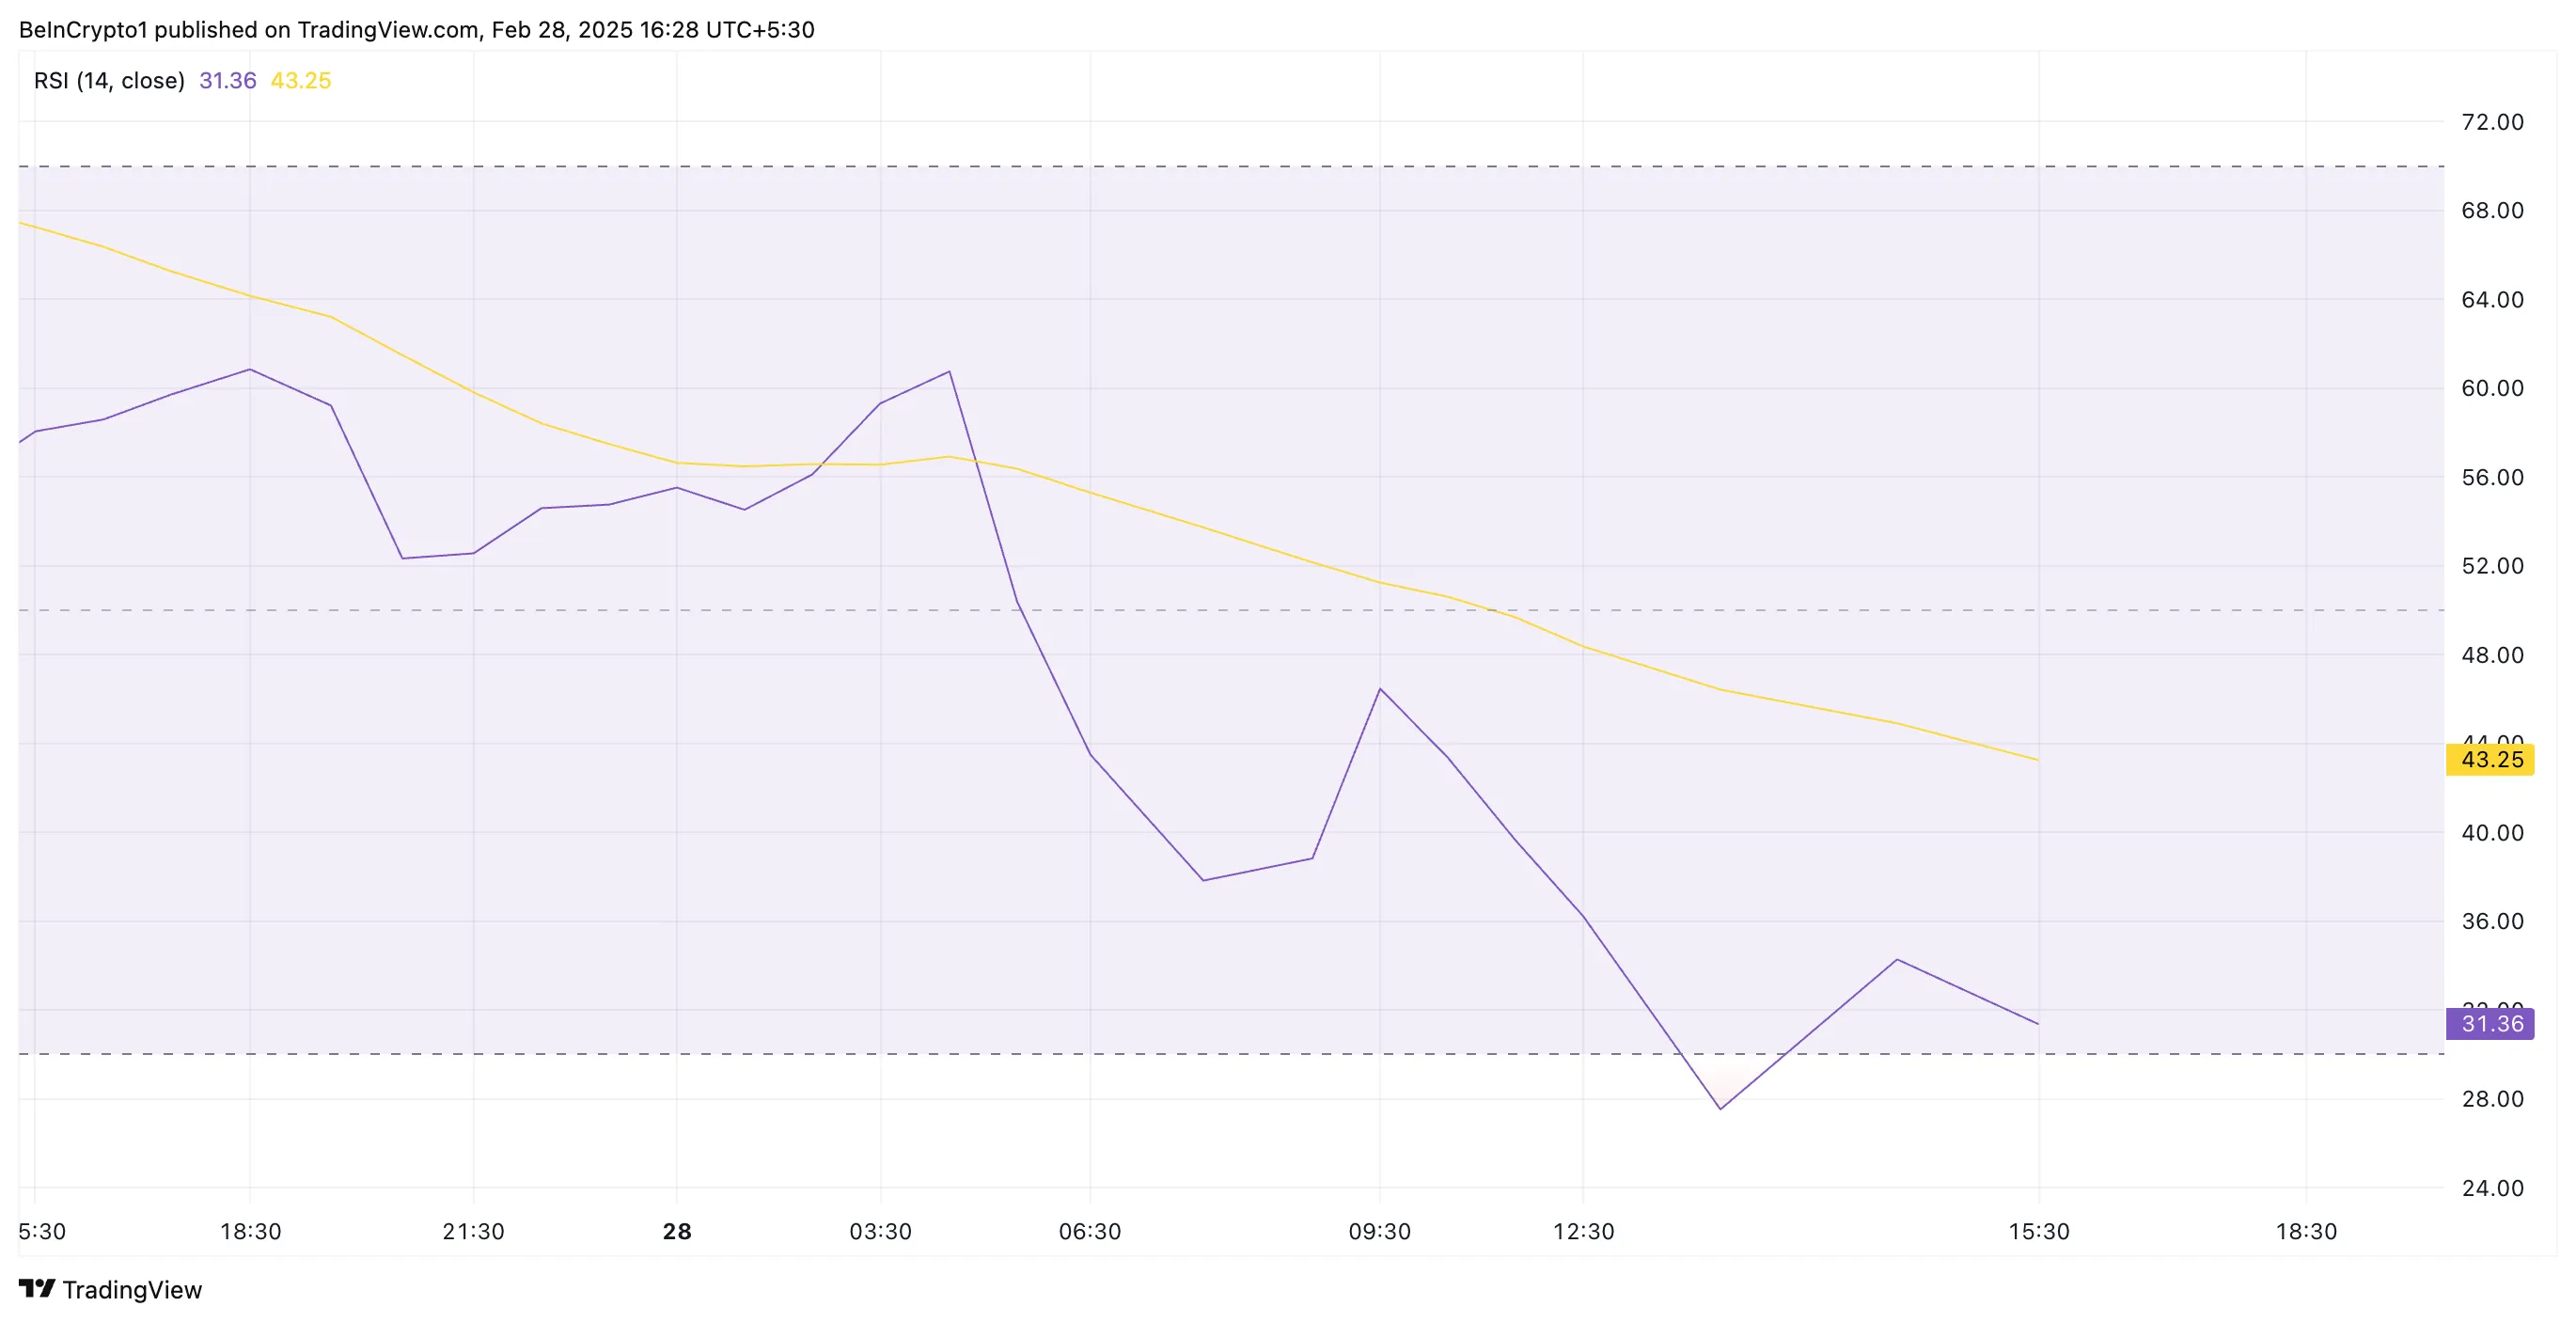Select the 06:30 time axis label
Screen dimensions: 2576x1322
(1090, 1232)
